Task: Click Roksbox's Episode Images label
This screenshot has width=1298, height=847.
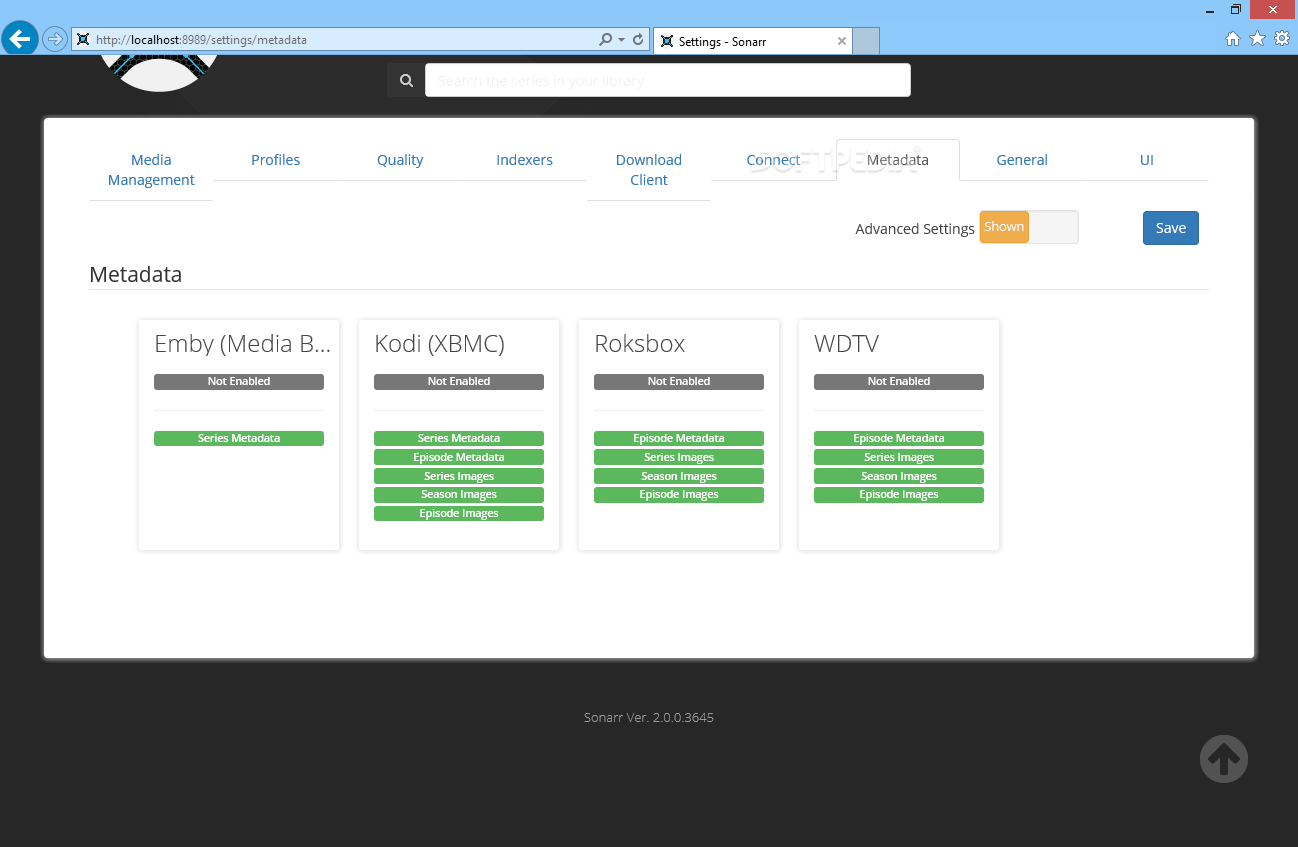Action: (679, 495)
